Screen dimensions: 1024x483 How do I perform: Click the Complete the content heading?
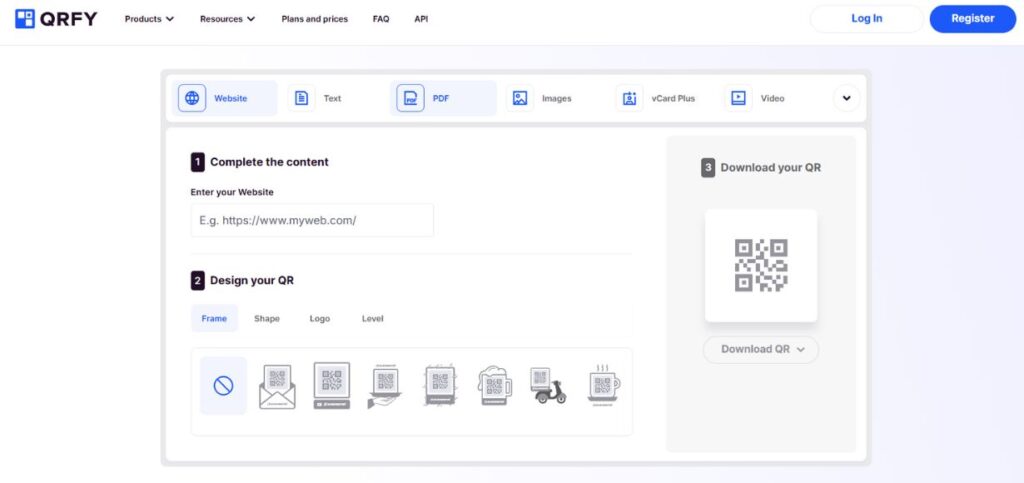click(x=269, y=162)
